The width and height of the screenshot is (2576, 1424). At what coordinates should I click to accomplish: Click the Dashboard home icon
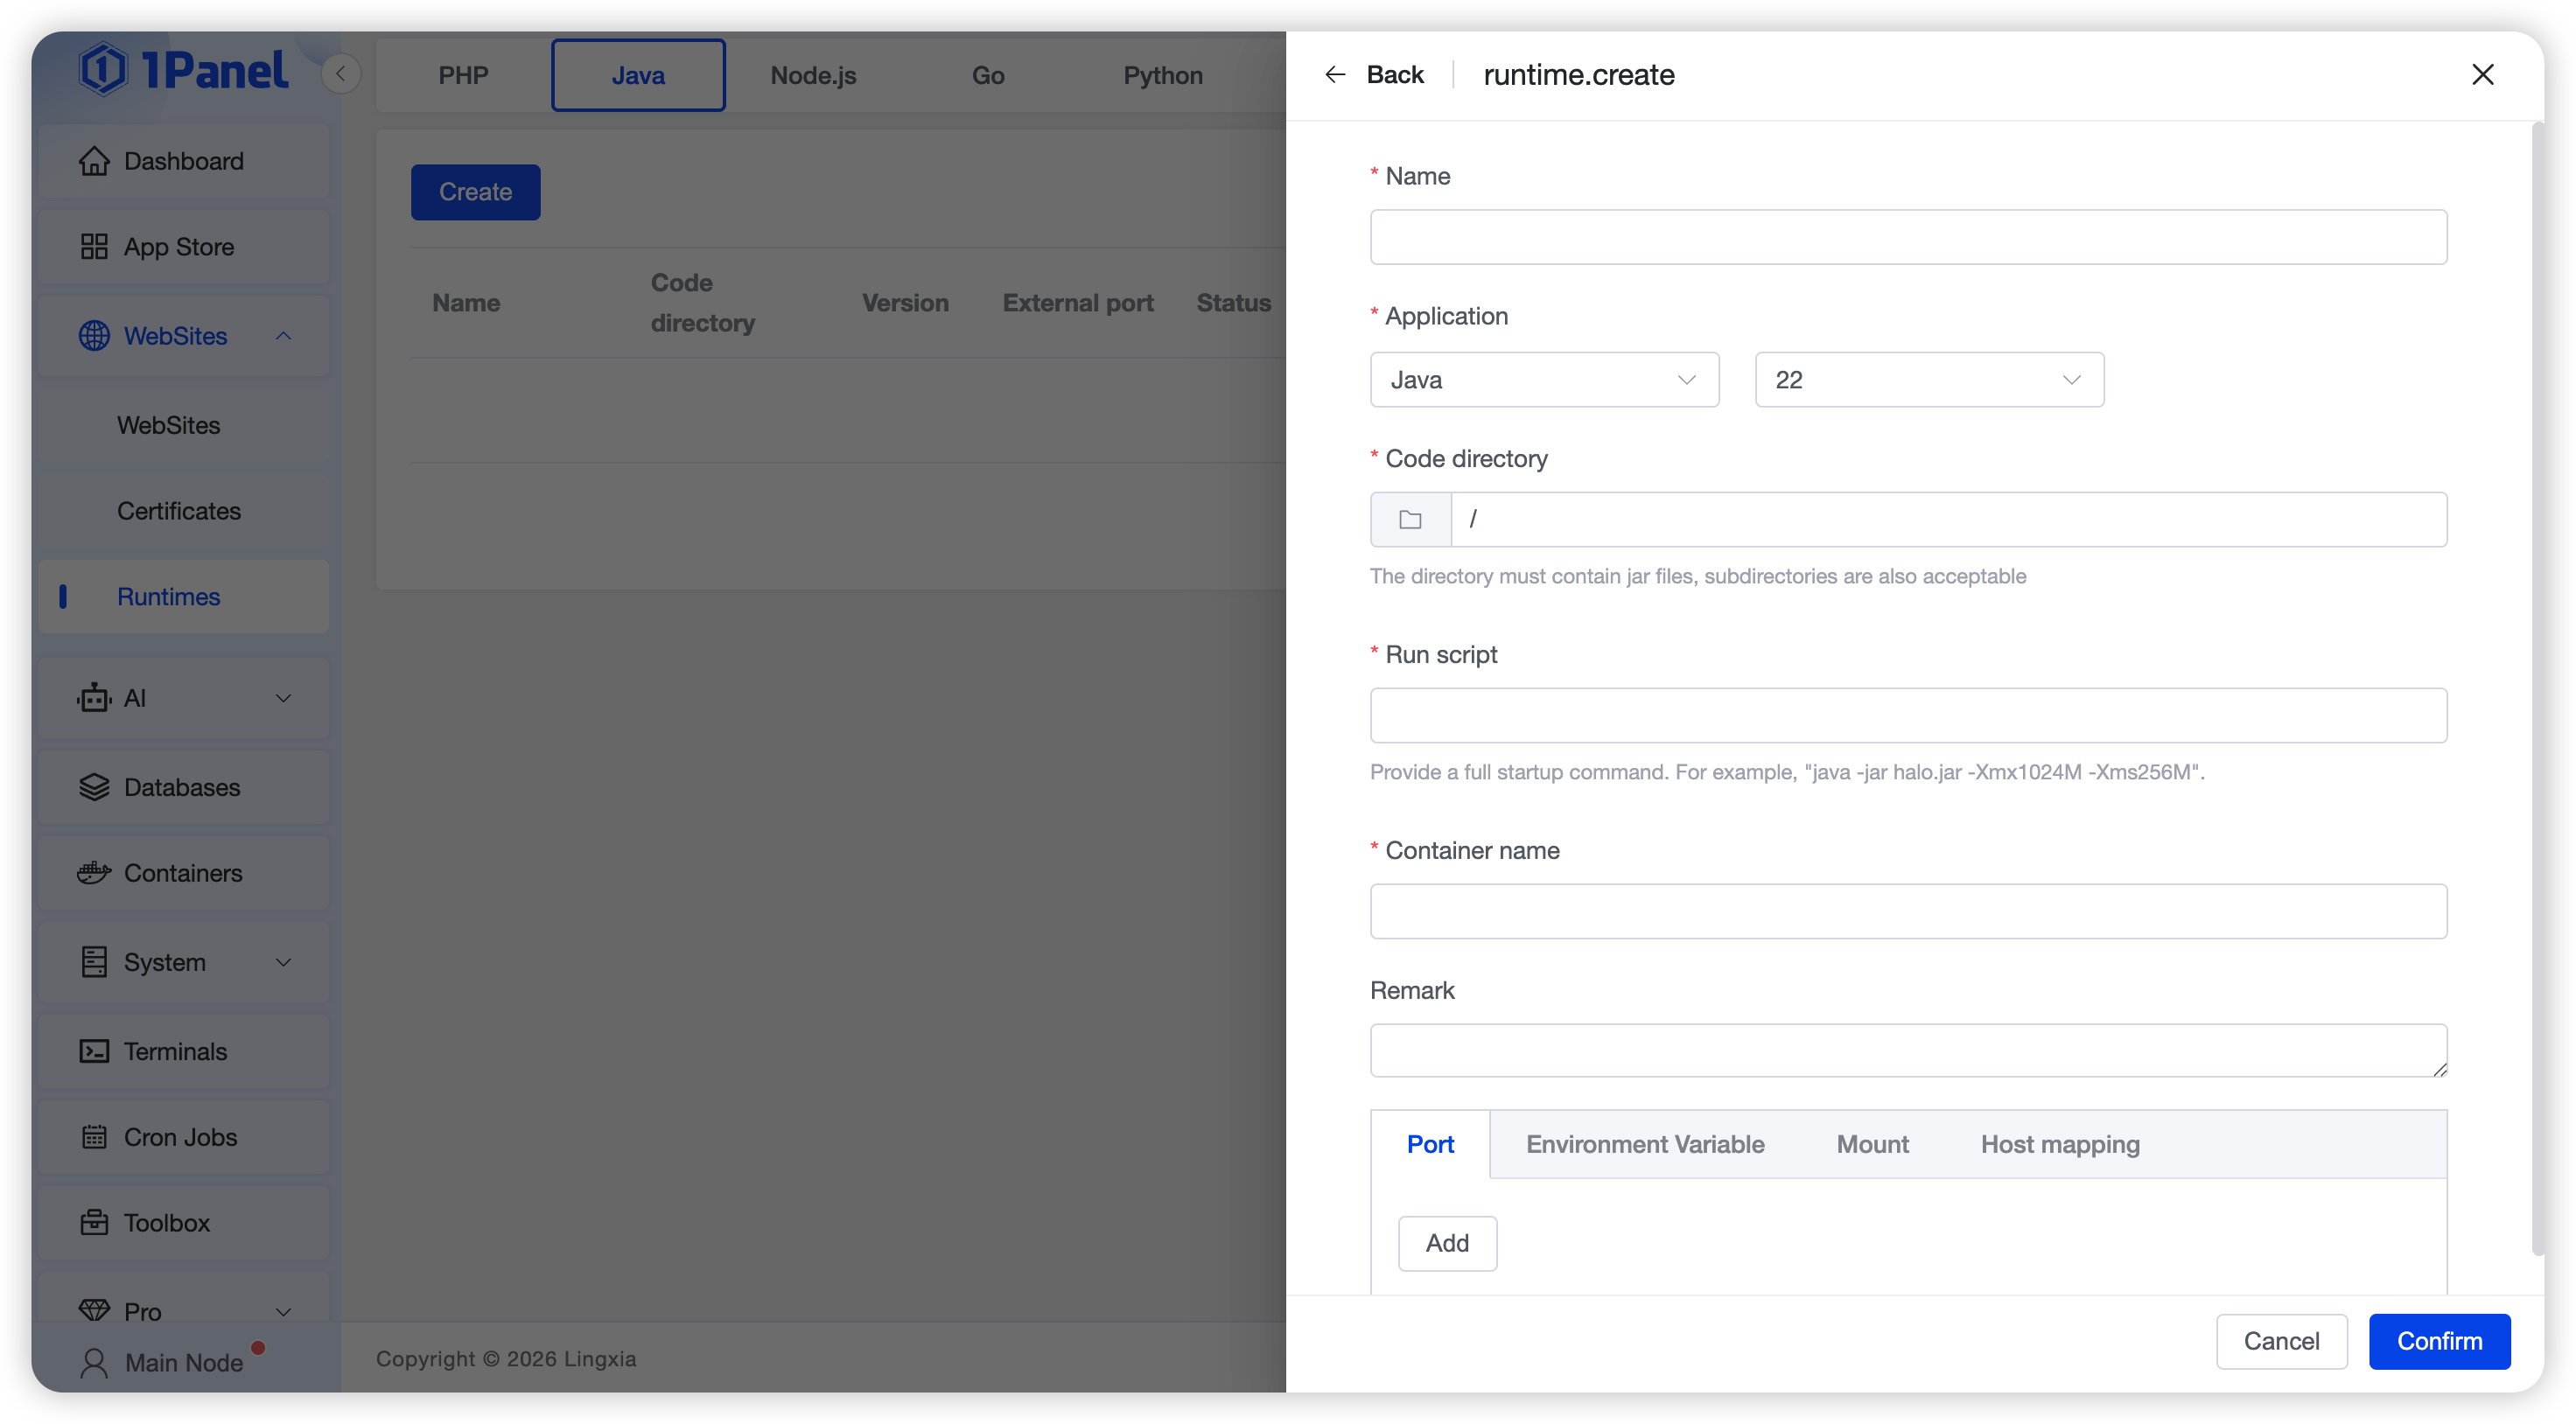tap(94, 161)
